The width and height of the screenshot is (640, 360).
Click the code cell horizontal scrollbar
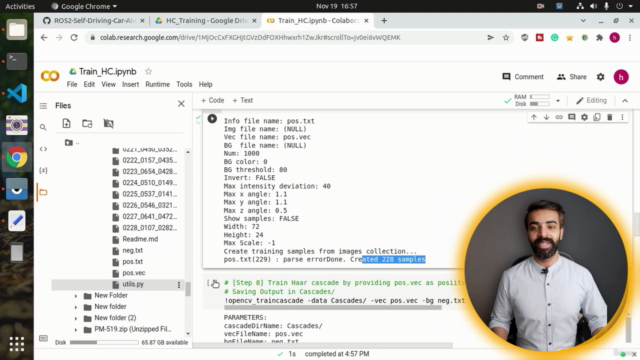[333, 308]
